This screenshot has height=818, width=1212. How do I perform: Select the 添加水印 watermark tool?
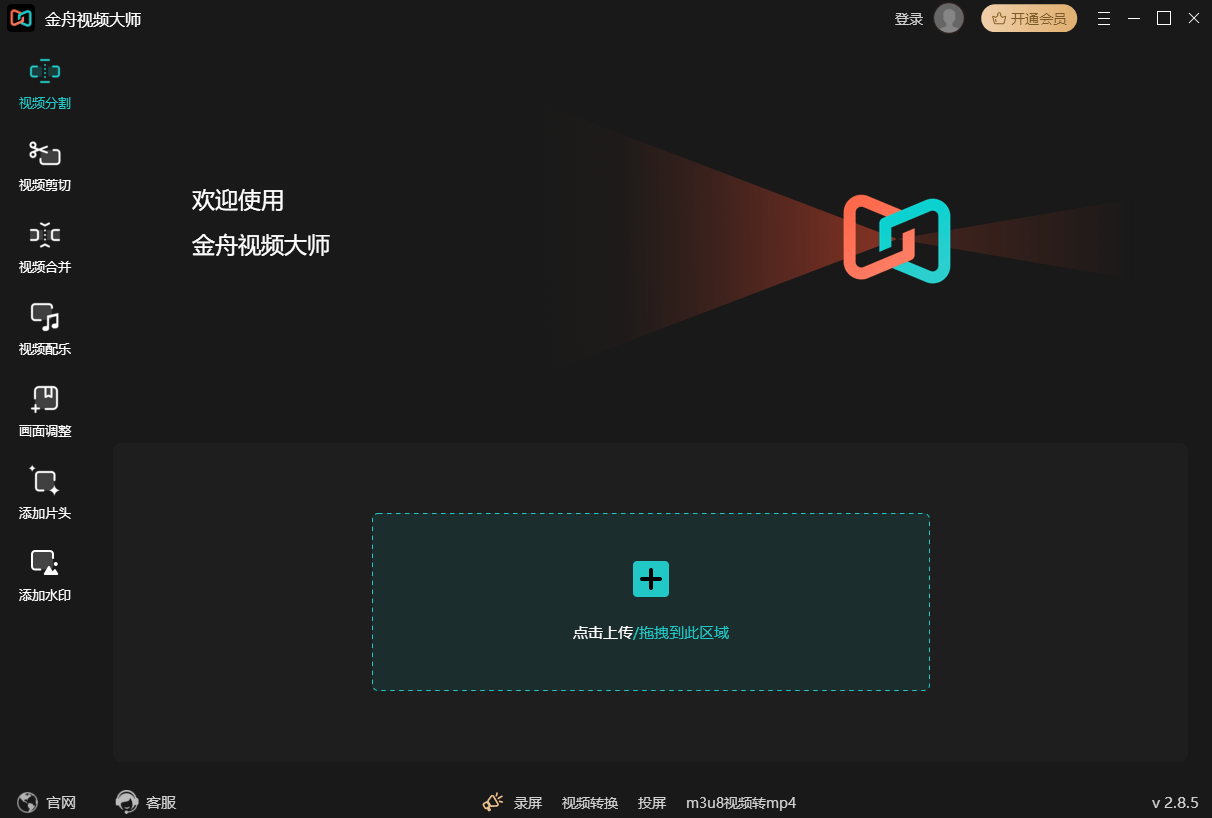coord(45,576)
